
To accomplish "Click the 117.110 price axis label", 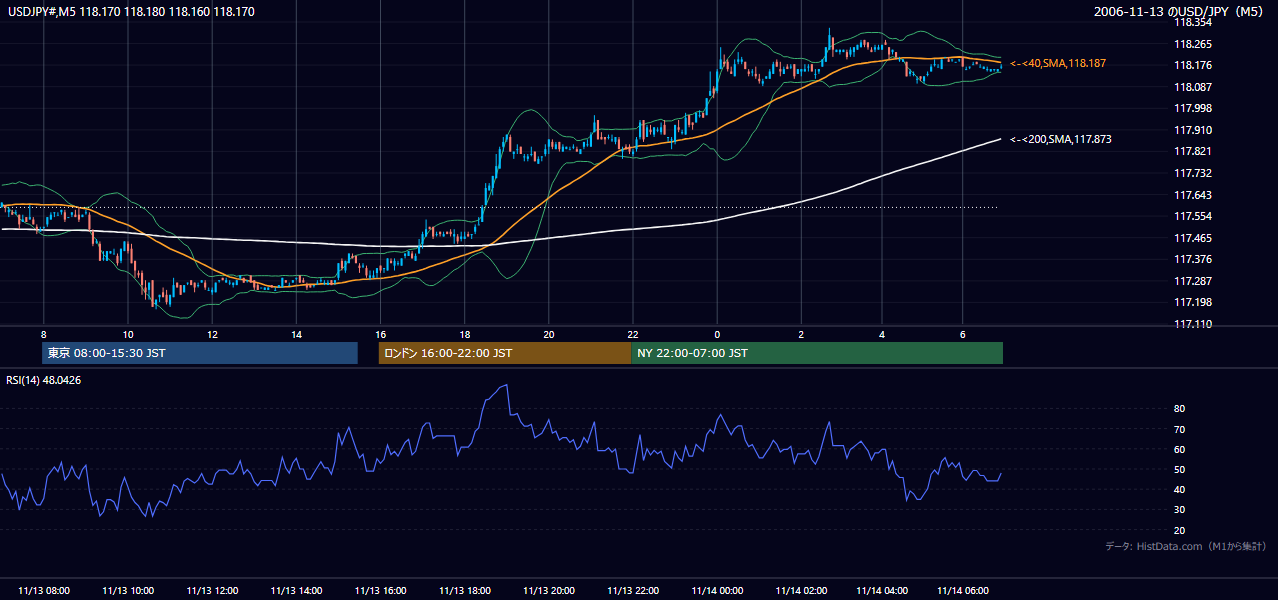I will coord(1193,324).
